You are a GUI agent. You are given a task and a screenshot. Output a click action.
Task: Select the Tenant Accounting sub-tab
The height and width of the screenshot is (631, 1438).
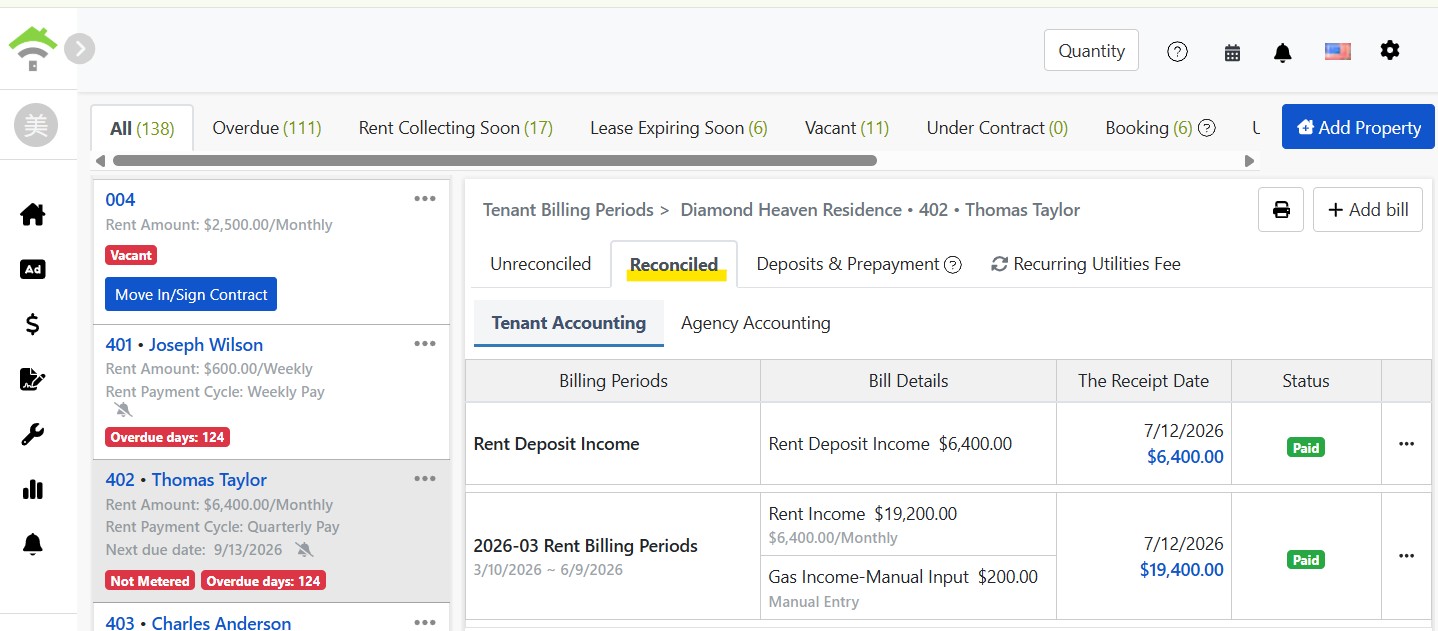569,323
